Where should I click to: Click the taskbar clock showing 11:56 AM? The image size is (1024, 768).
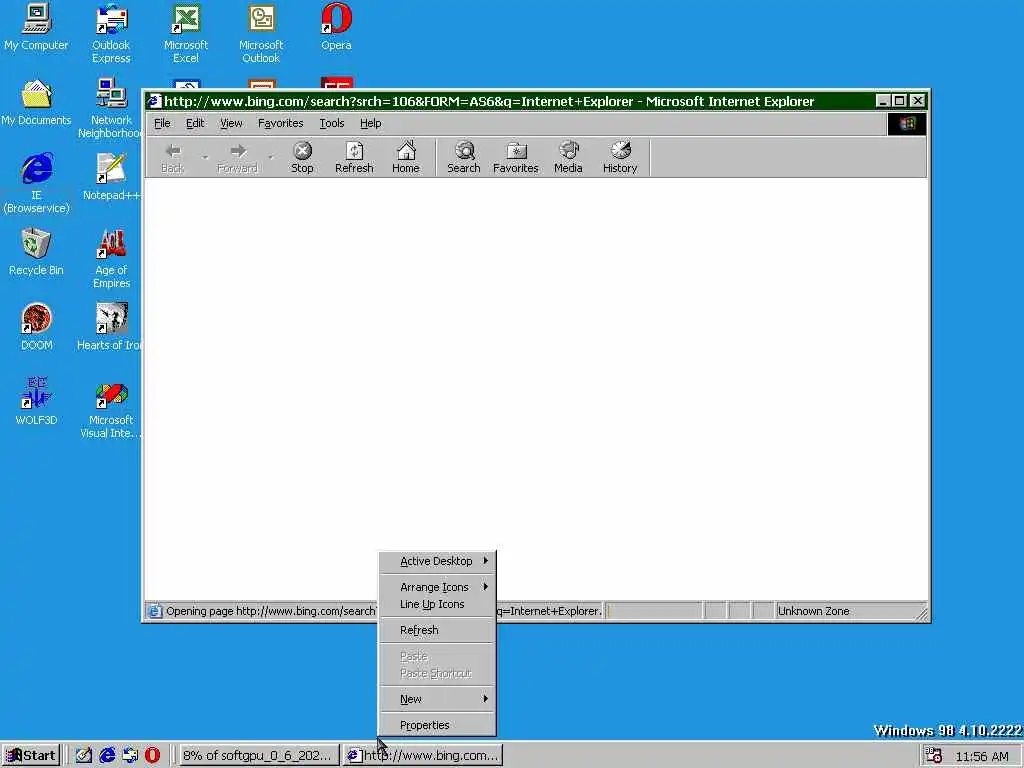point(982,756)
